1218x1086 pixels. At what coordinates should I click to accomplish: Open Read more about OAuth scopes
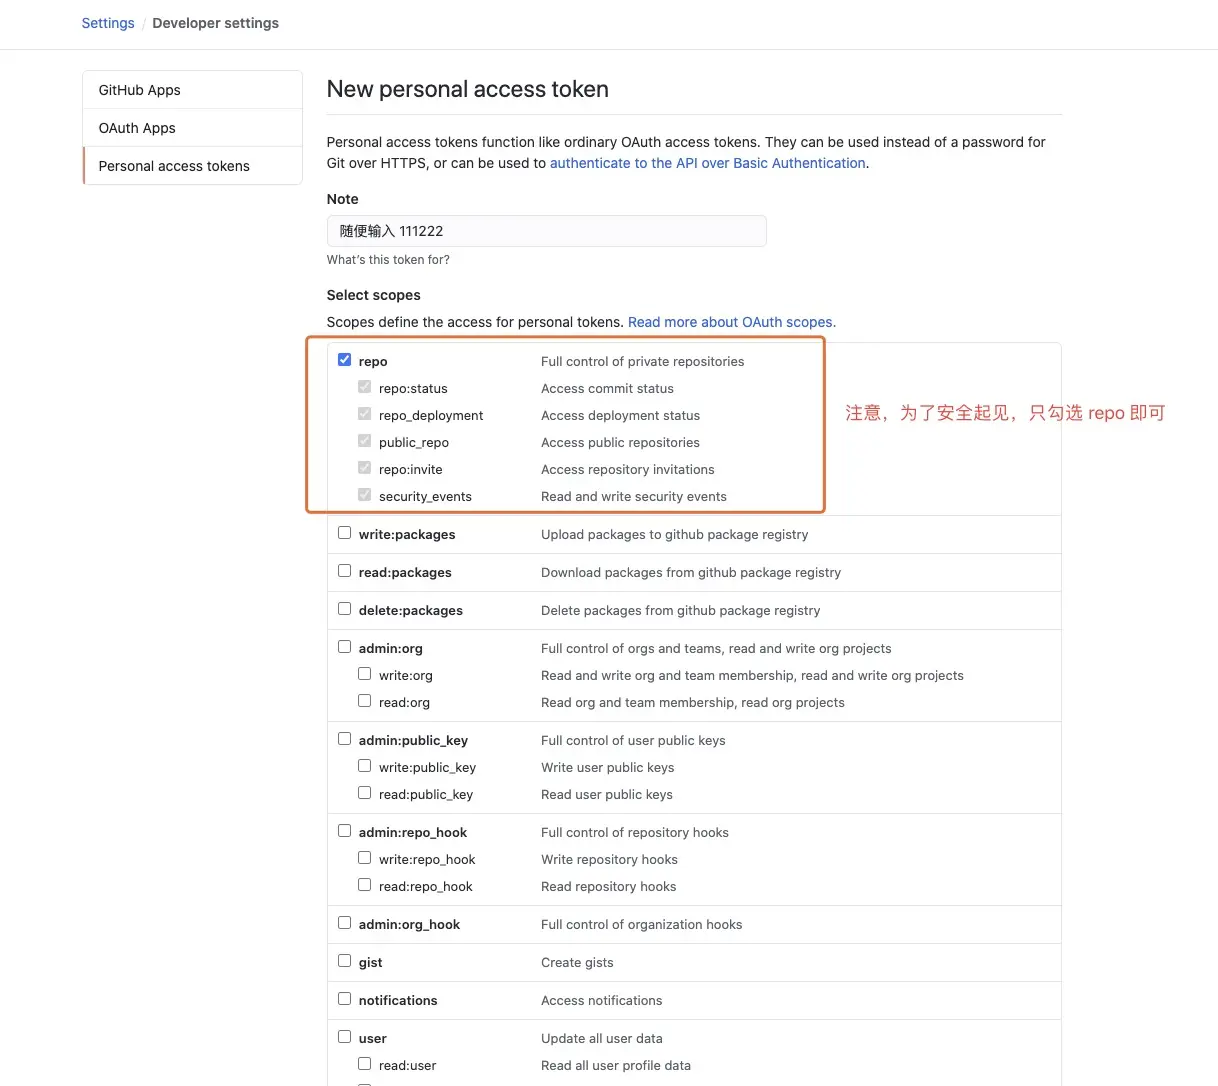pos(730,322)
